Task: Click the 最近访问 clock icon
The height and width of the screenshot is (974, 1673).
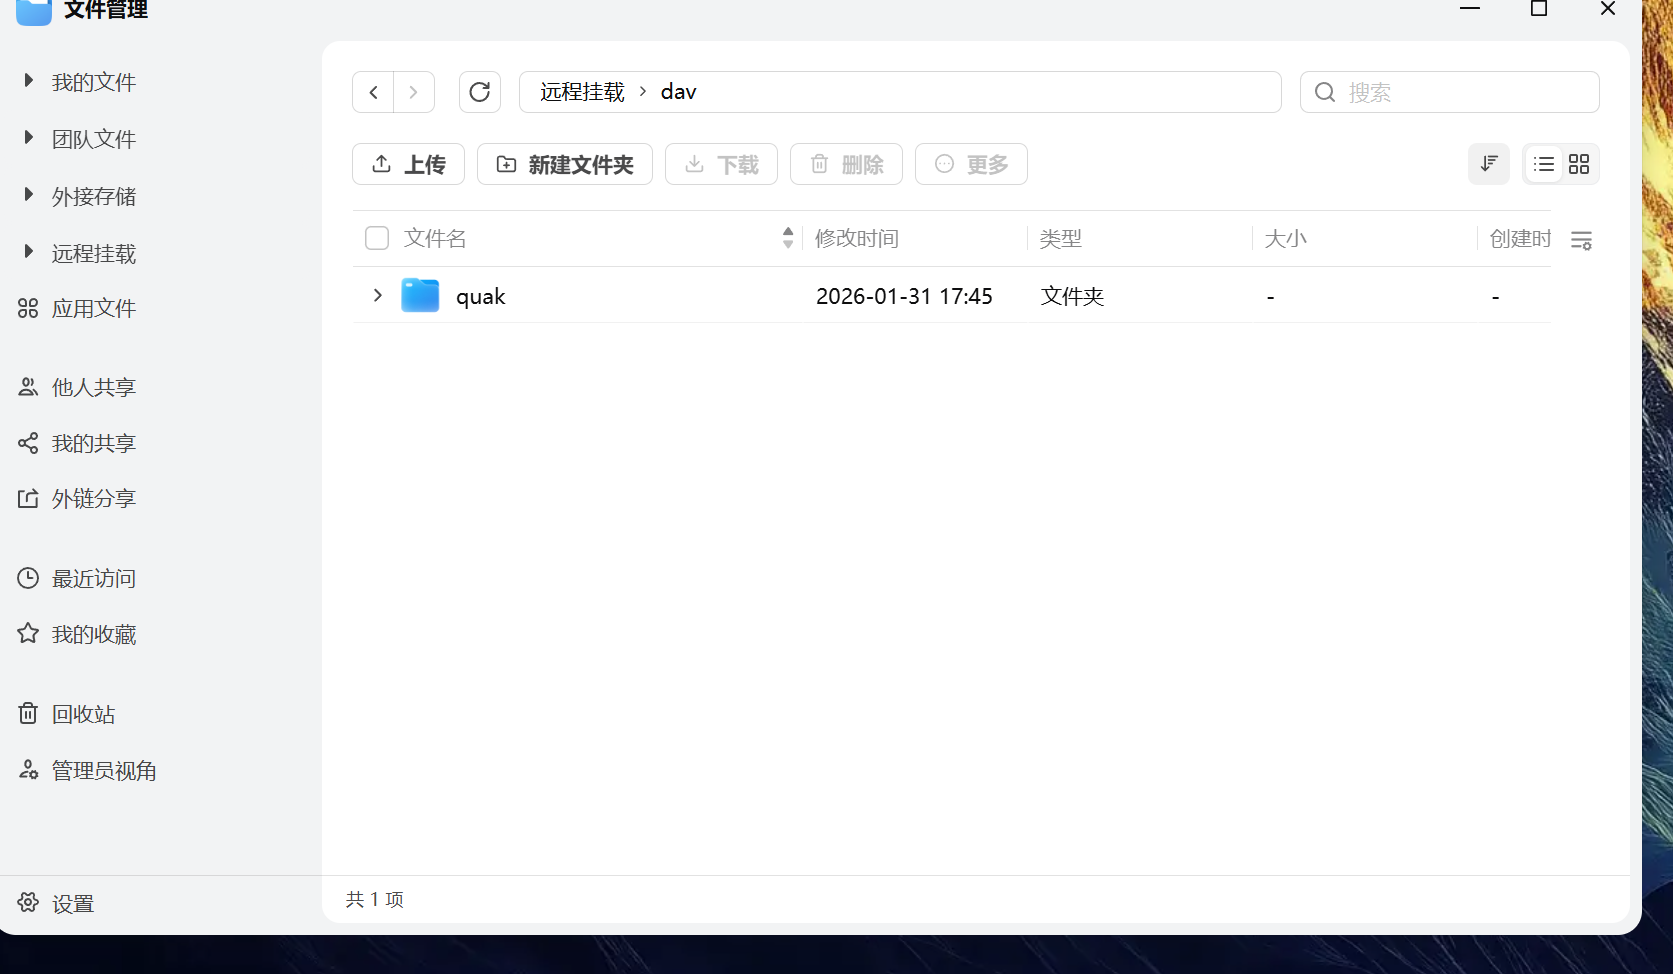Action: pos(27,578)
